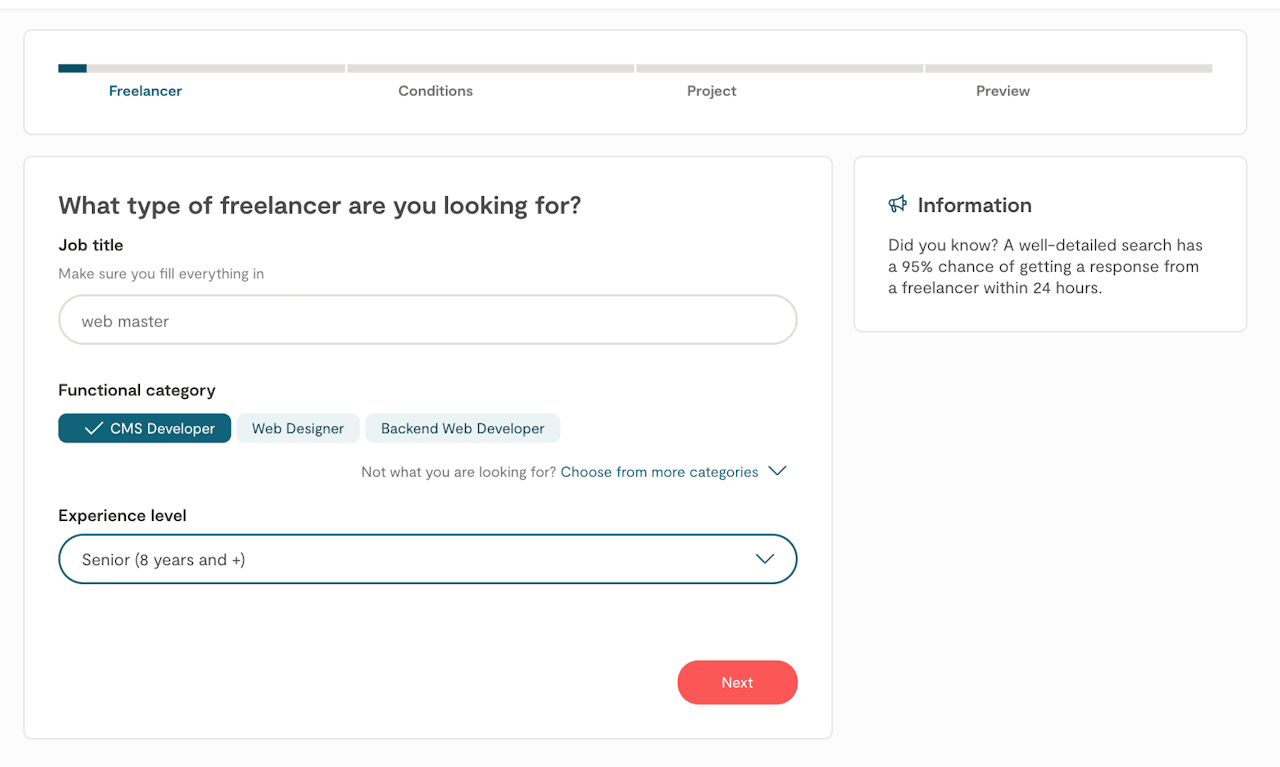1280x767 pixels.
Task: Select the Backend Web Developer chip
Action: click(462, 428)
